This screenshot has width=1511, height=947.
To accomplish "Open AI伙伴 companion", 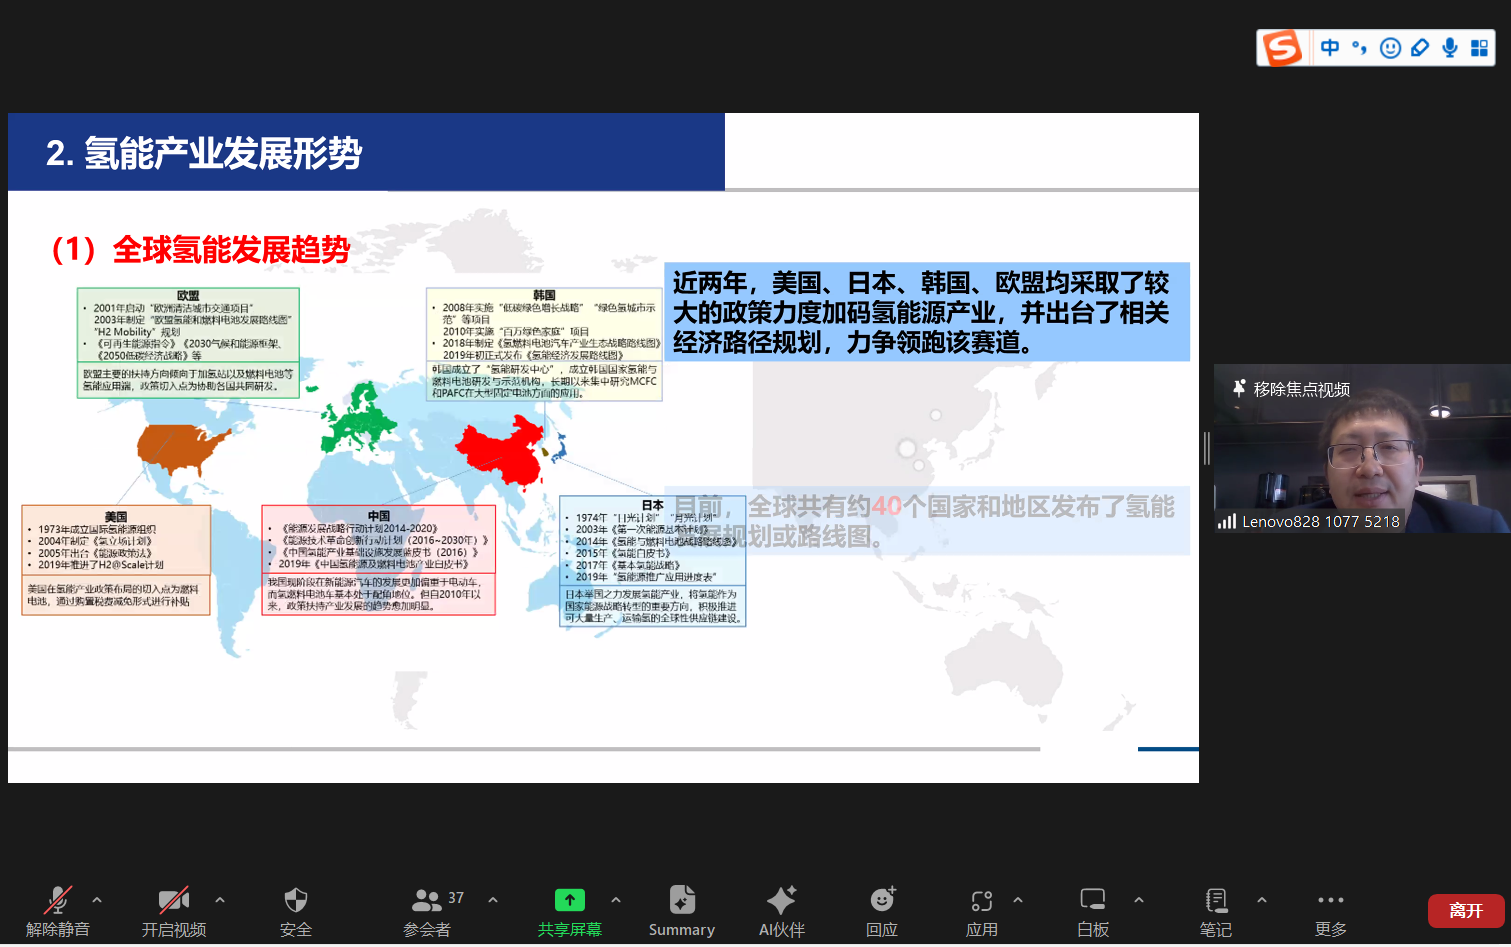I will (x=782, y=911).
